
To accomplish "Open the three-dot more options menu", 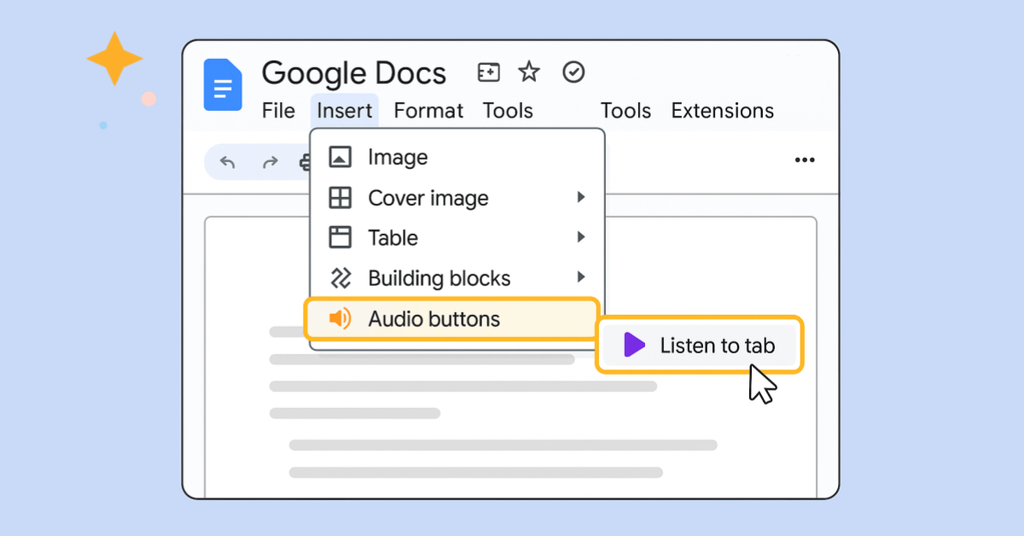I will 804,160.
